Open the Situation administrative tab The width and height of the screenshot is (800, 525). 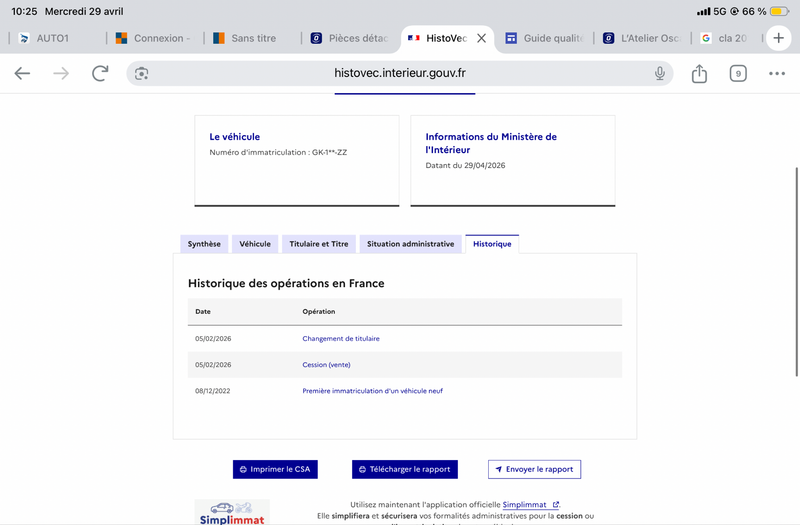coord(410,244)
